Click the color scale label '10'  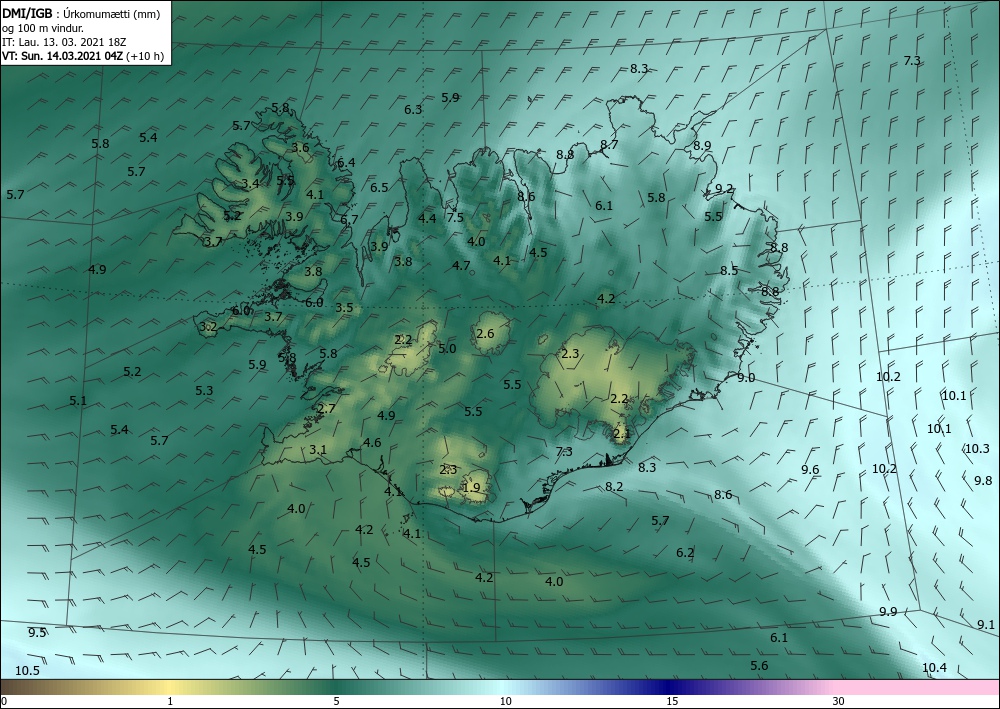tap(505, 701)
